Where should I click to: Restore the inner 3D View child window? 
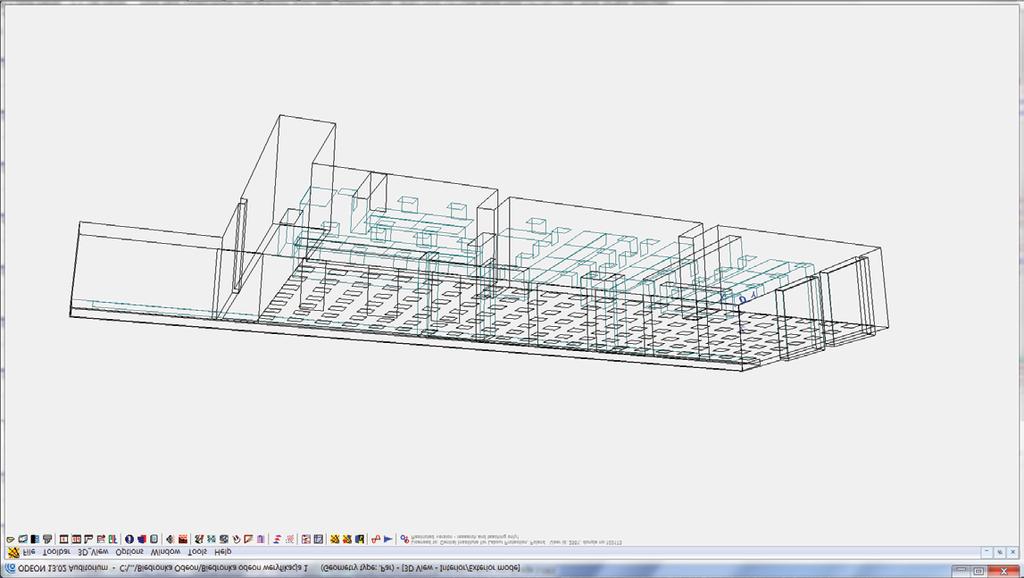1000,553
